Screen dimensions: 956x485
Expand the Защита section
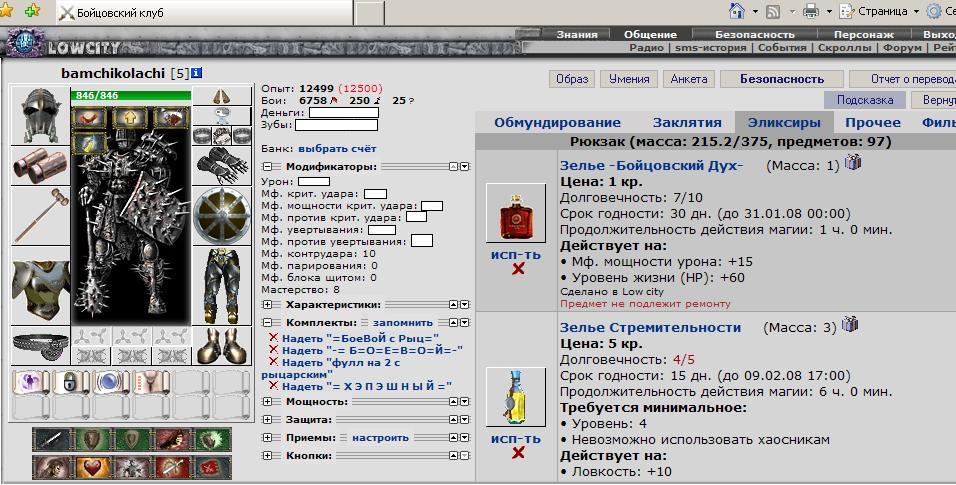point(267,420)
